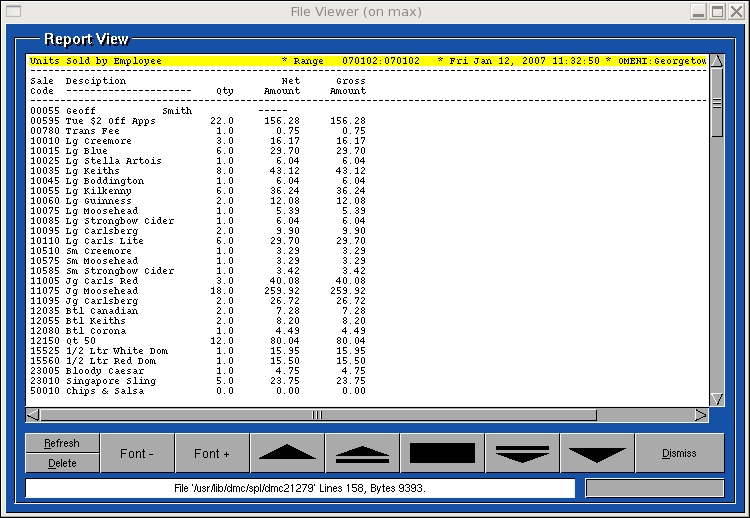Screen dimensions: 750x518
Task: Decrease text size with Font - button
Action: [x=137, y=453]
